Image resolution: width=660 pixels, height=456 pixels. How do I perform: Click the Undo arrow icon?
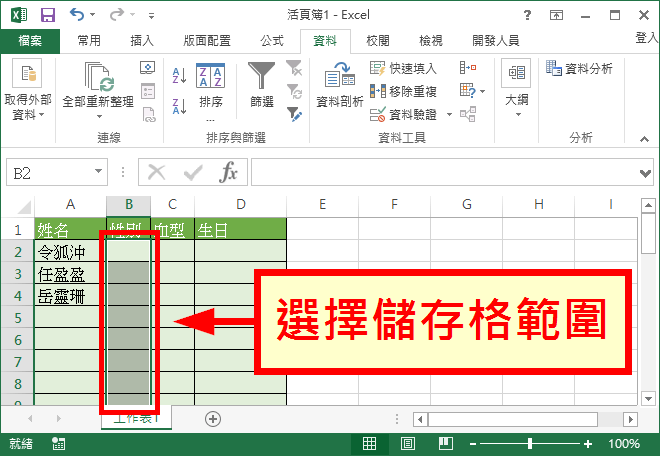point(77,15)
